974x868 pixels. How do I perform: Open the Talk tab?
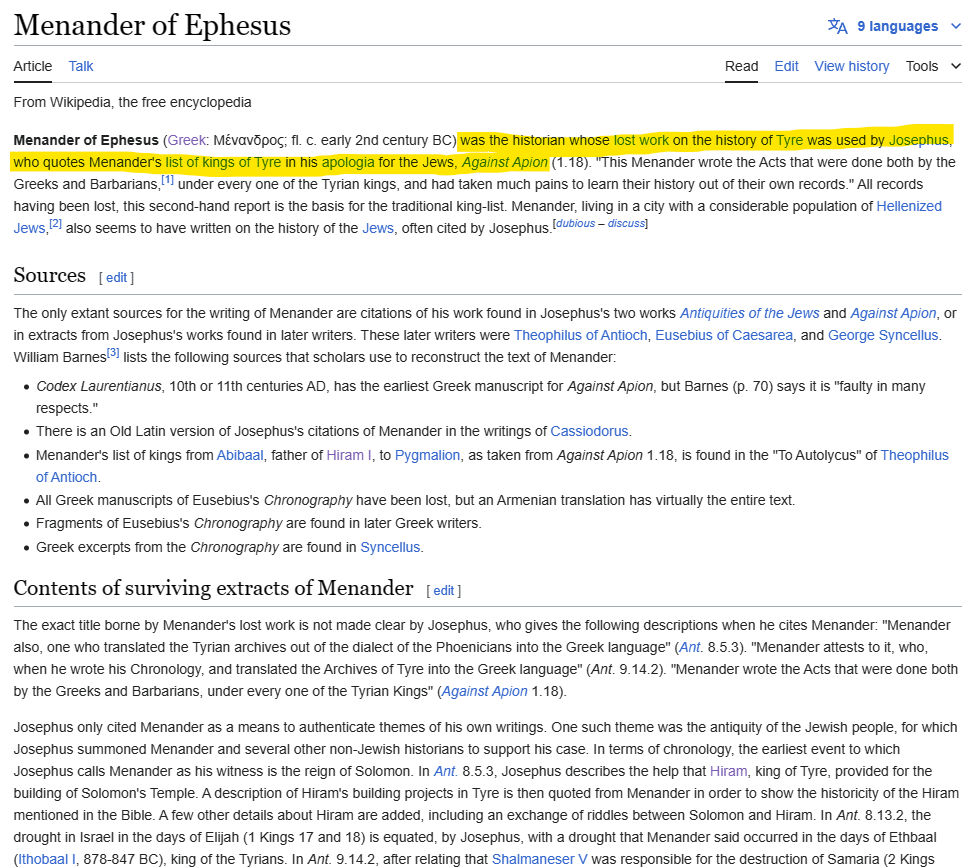click(x=81, y=66)
